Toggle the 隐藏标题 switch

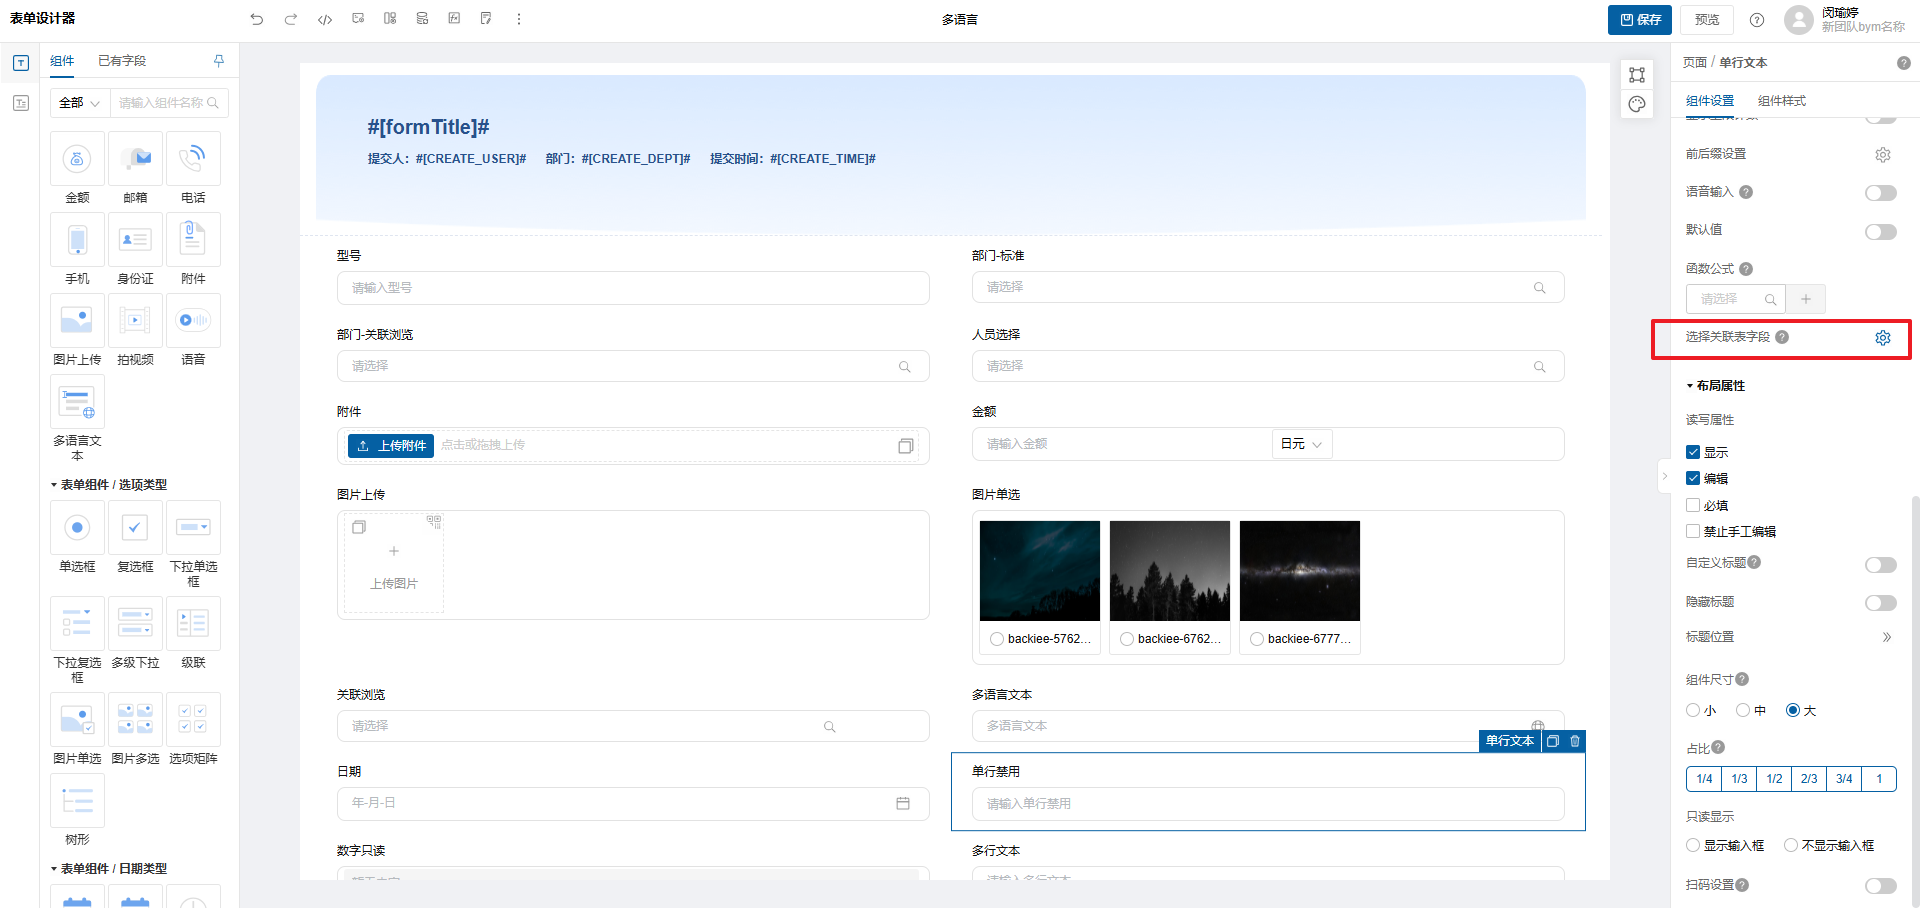(1881, 603)
